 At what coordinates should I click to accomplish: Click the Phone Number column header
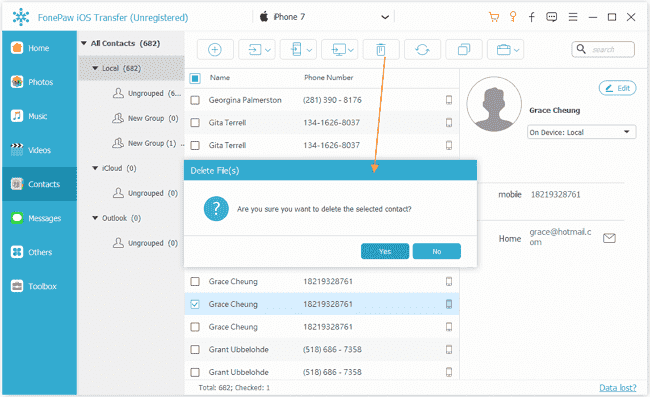click(329, 77)
